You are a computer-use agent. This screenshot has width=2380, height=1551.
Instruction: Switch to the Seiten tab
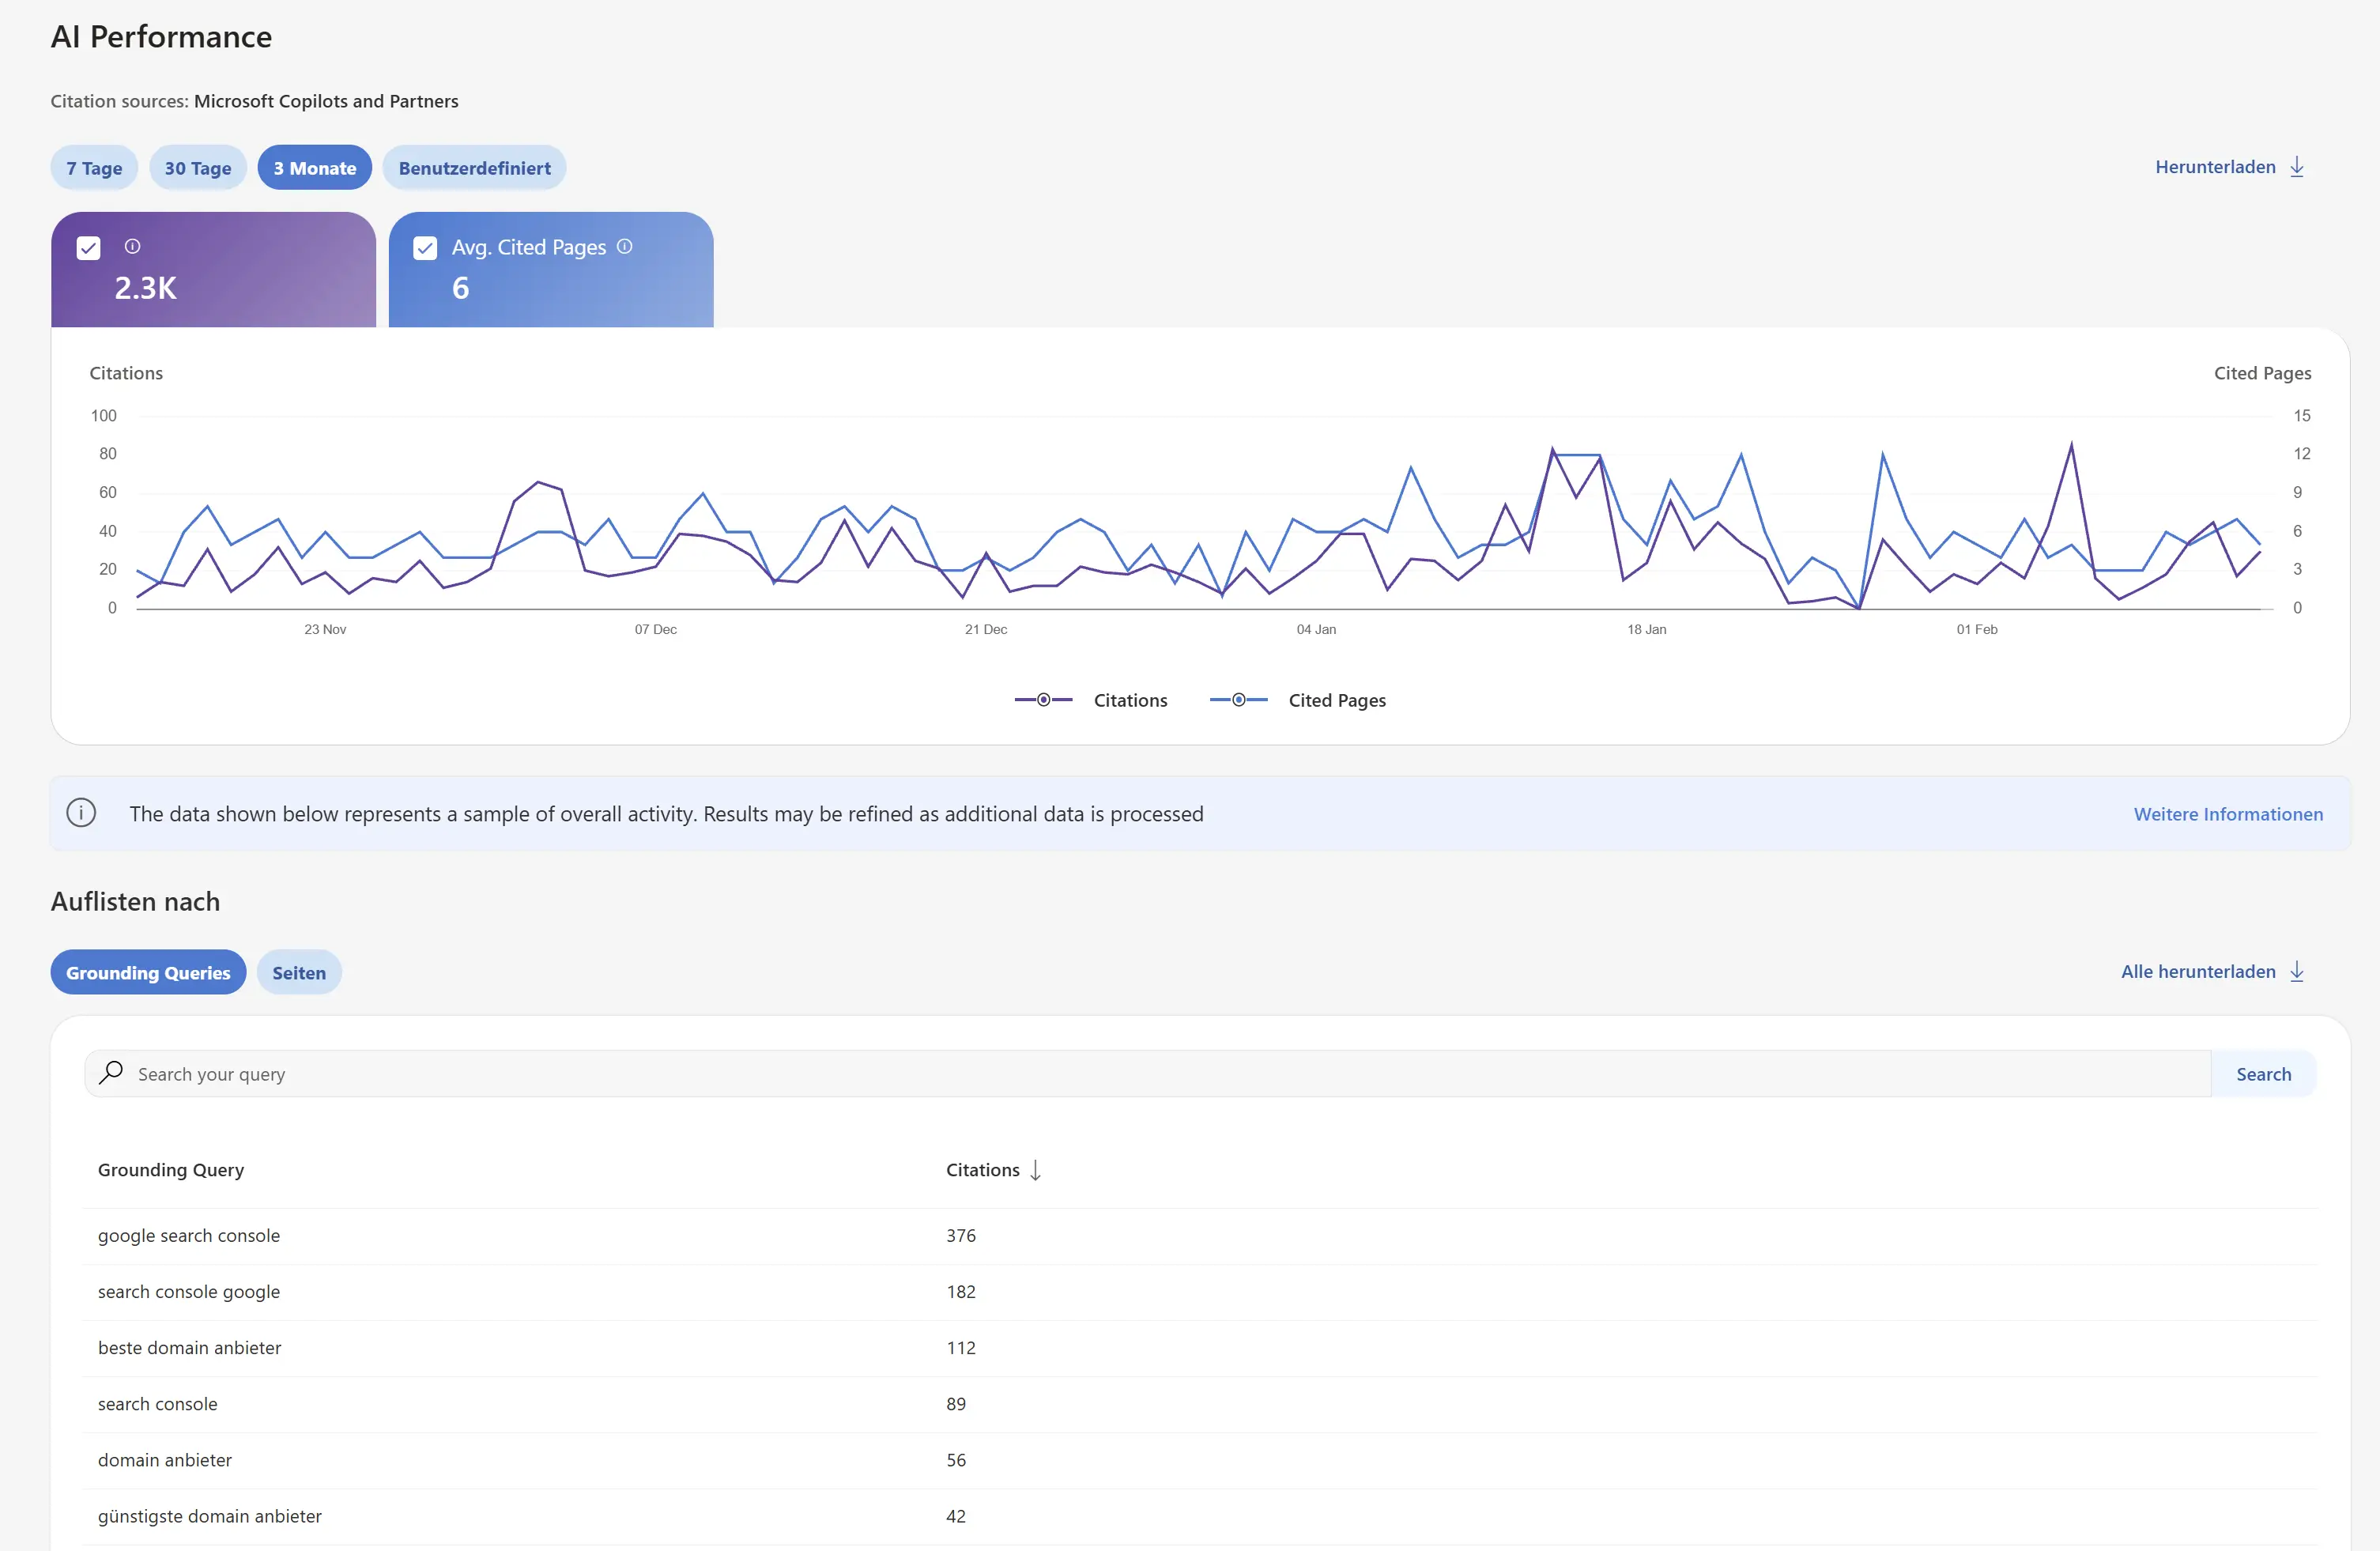point(299,972)
